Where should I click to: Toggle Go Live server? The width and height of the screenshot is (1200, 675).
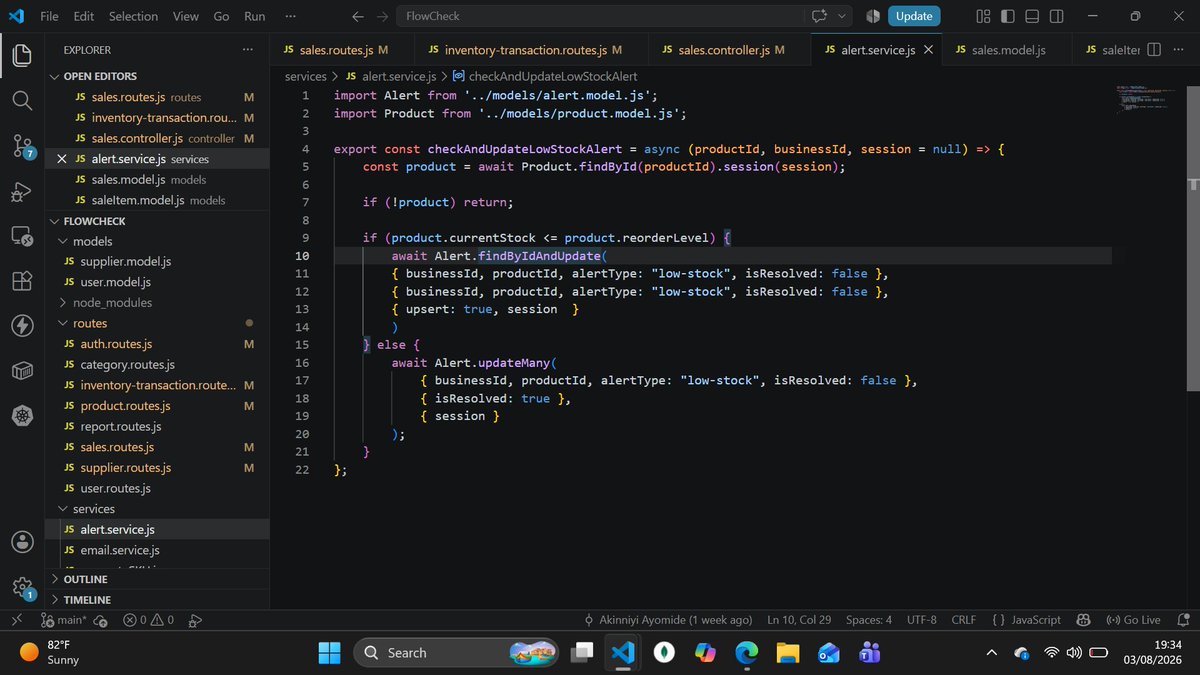click(x=1133, y=620)
